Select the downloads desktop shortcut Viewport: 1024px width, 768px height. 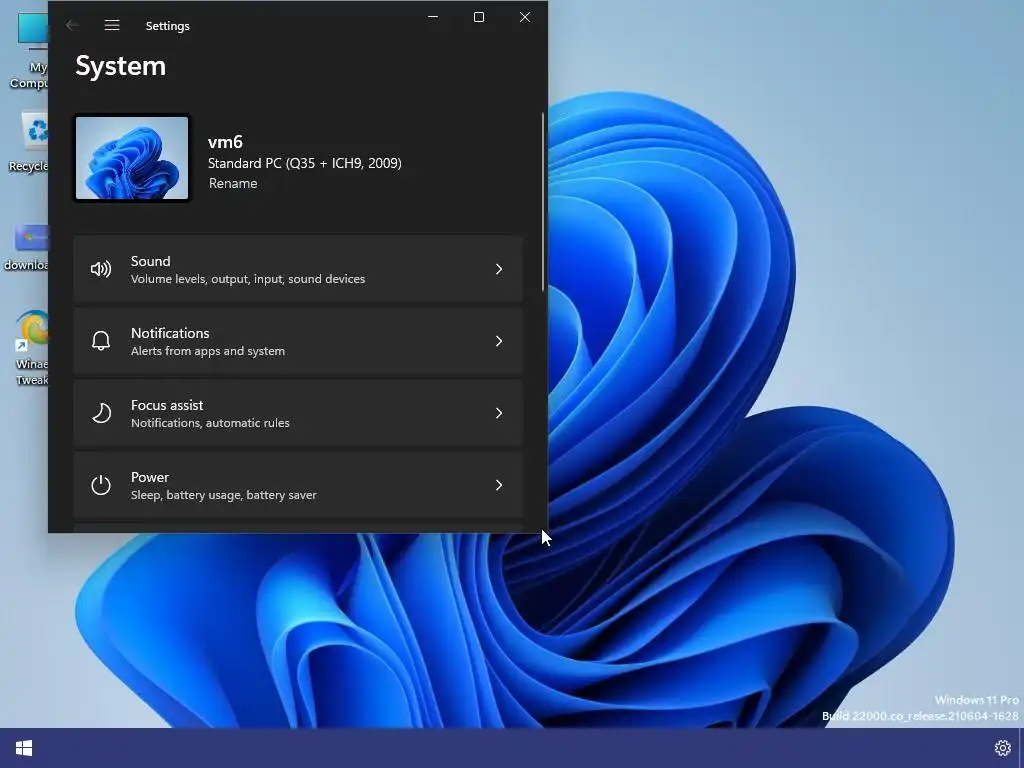[27, 248]
